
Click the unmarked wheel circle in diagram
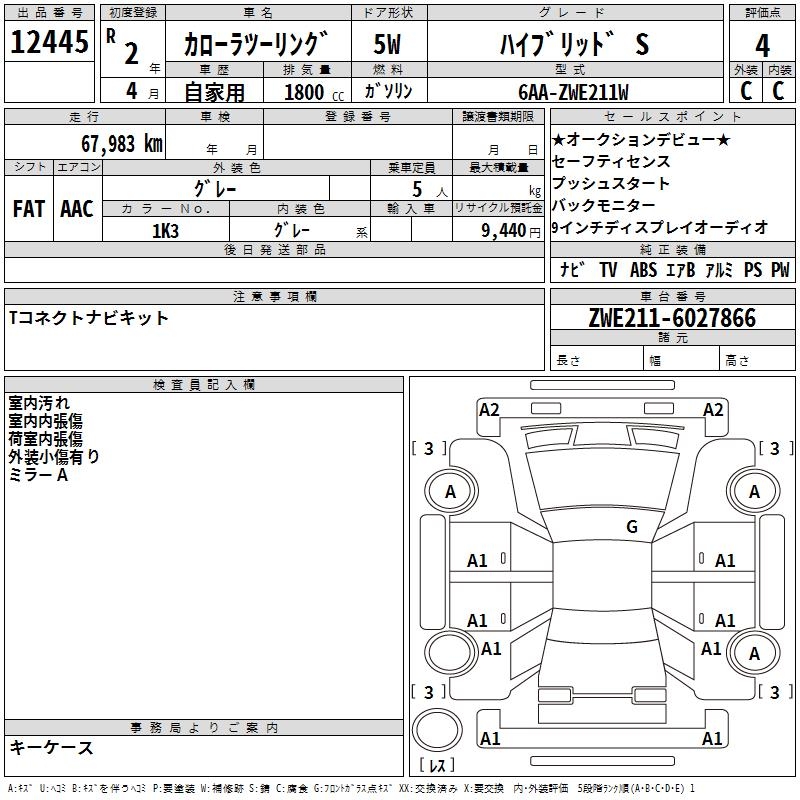coord(451,652)
